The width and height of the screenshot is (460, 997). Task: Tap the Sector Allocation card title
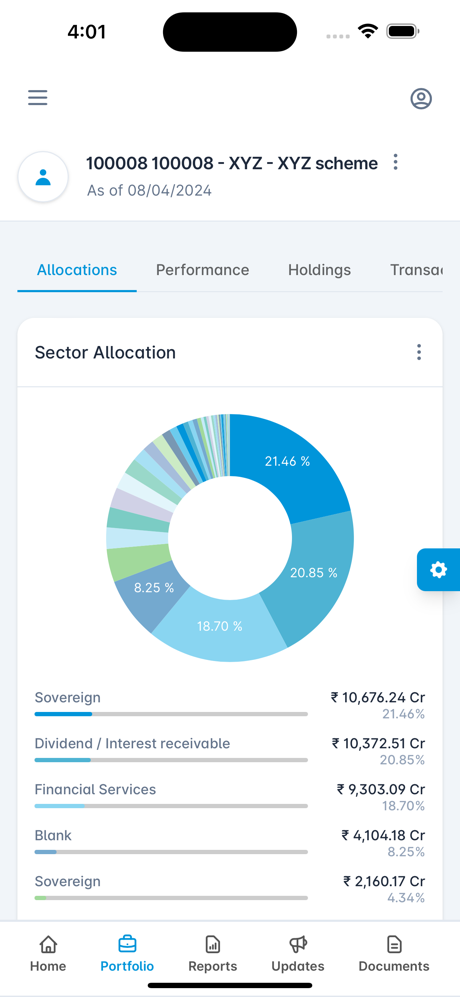(x=105, y=352)
